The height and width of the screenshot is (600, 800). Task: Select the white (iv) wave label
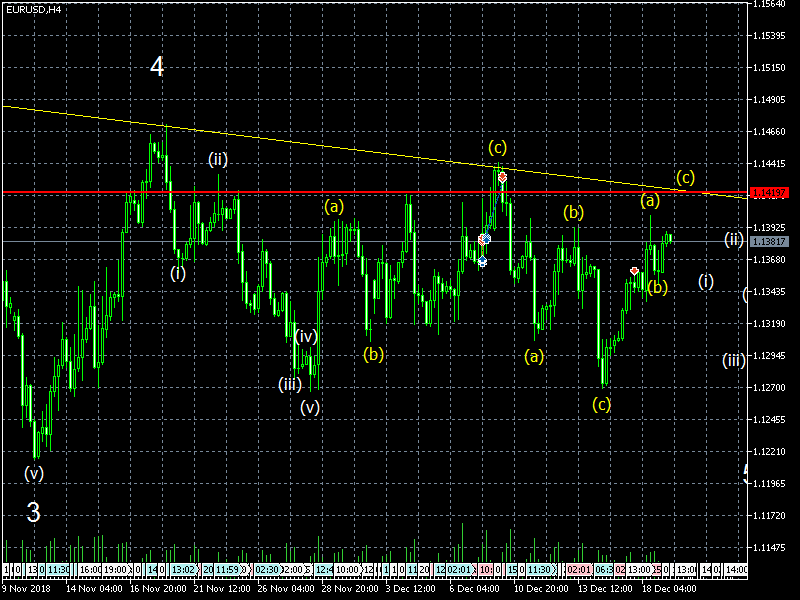[x=306, y=336]
